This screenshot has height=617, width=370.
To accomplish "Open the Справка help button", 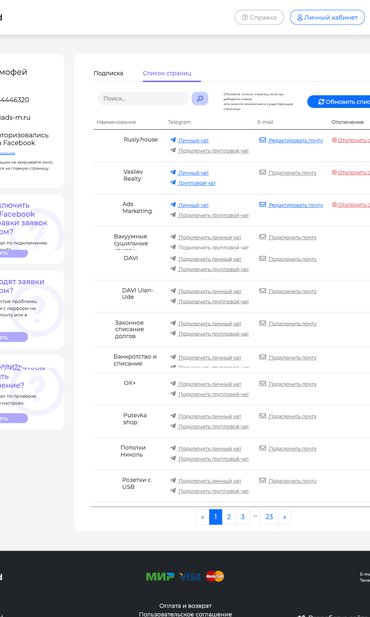I will click(x=259, y=17).
